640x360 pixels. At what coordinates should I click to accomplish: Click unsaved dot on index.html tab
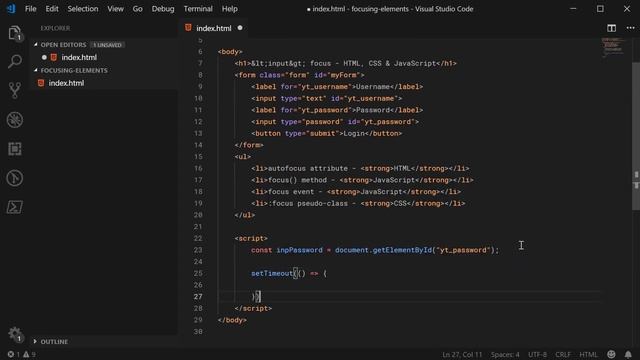(240, 28)
